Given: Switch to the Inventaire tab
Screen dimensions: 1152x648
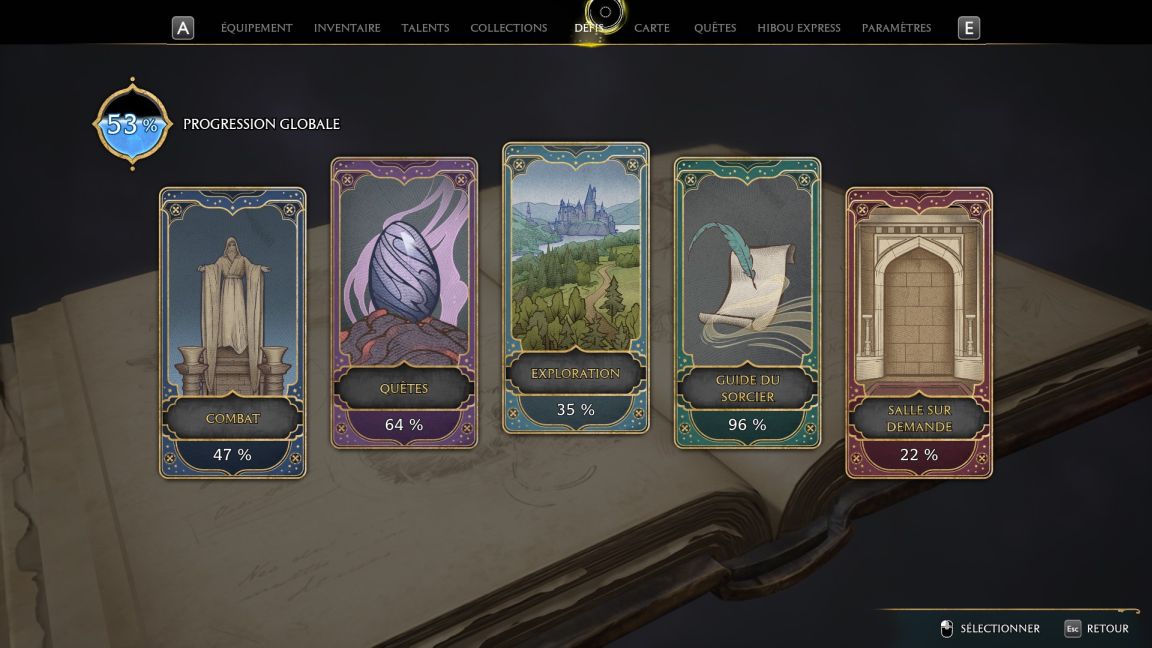Looking at the screenshot, I should [x=347, y=28].
